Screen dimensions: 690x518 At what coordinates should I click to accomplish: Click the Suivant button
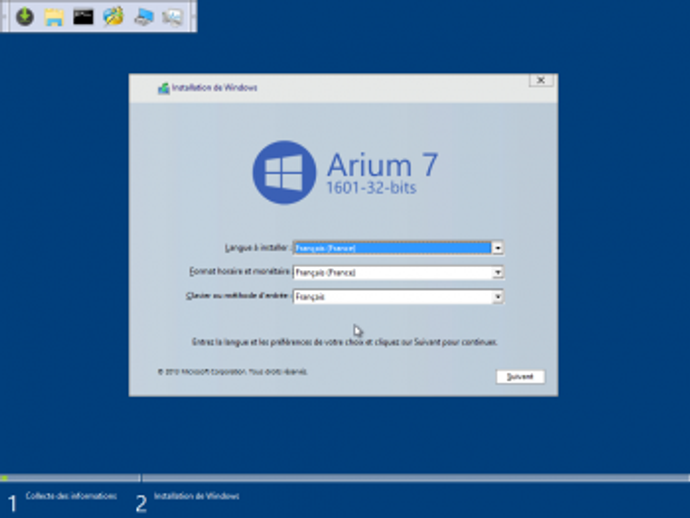point(520,377)
